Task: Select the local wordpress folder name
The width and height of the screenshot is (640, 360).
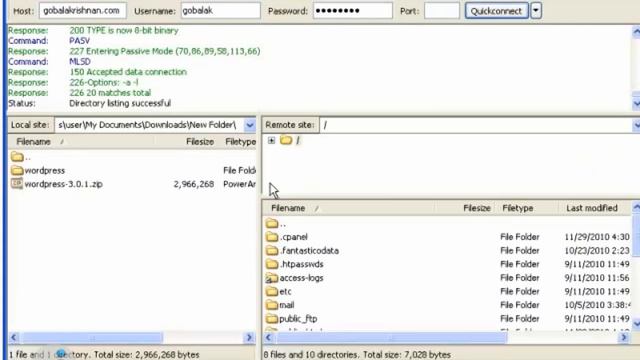Action: (45, 171)
